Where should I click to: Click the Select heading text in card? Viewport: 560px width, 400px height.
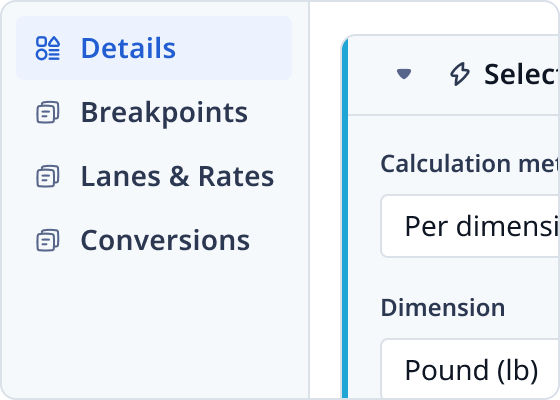(x=521, y=74)
